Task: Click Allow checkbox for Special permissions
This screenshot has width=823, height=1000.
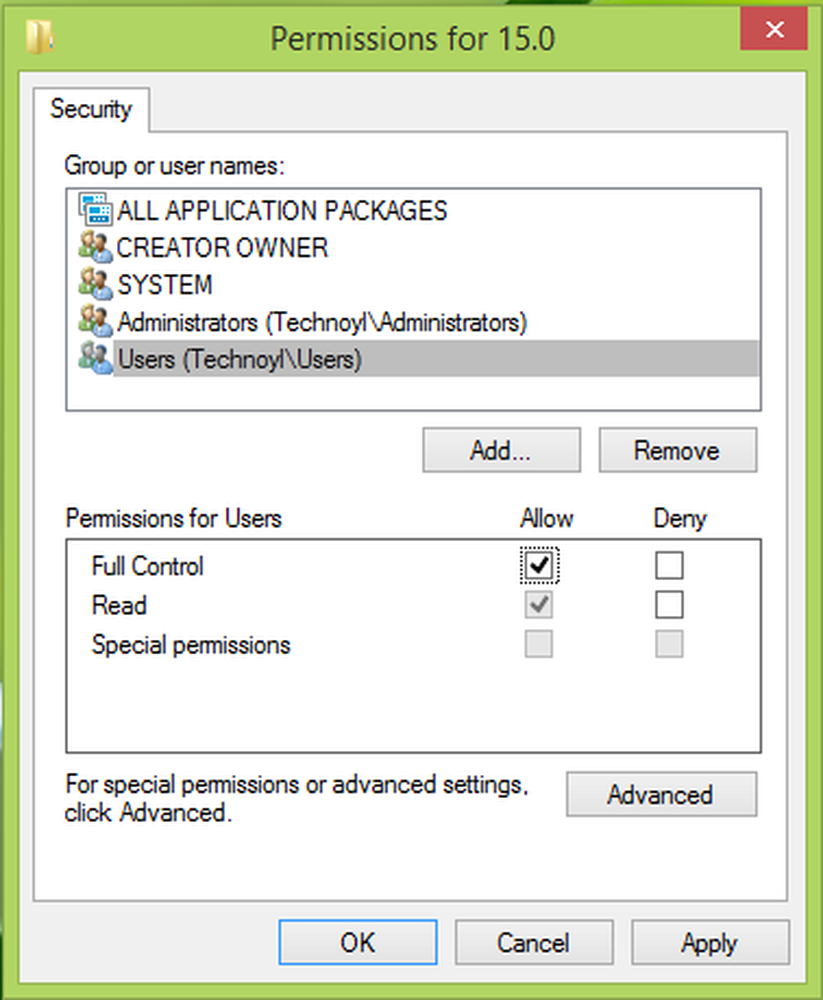Action: pyautogui.click(x=539, y=644)
